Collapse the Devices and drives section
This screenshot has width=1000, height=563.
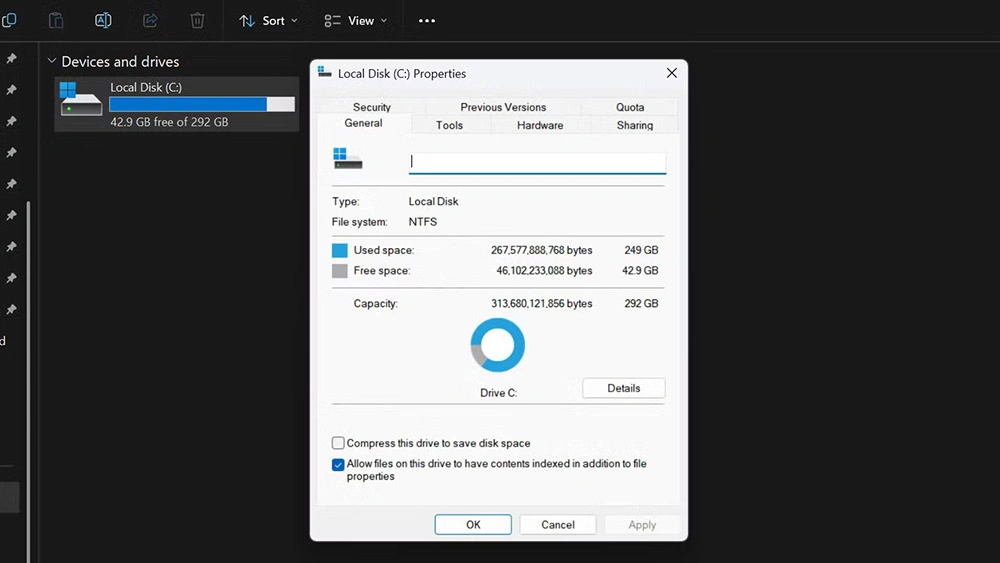52,61
